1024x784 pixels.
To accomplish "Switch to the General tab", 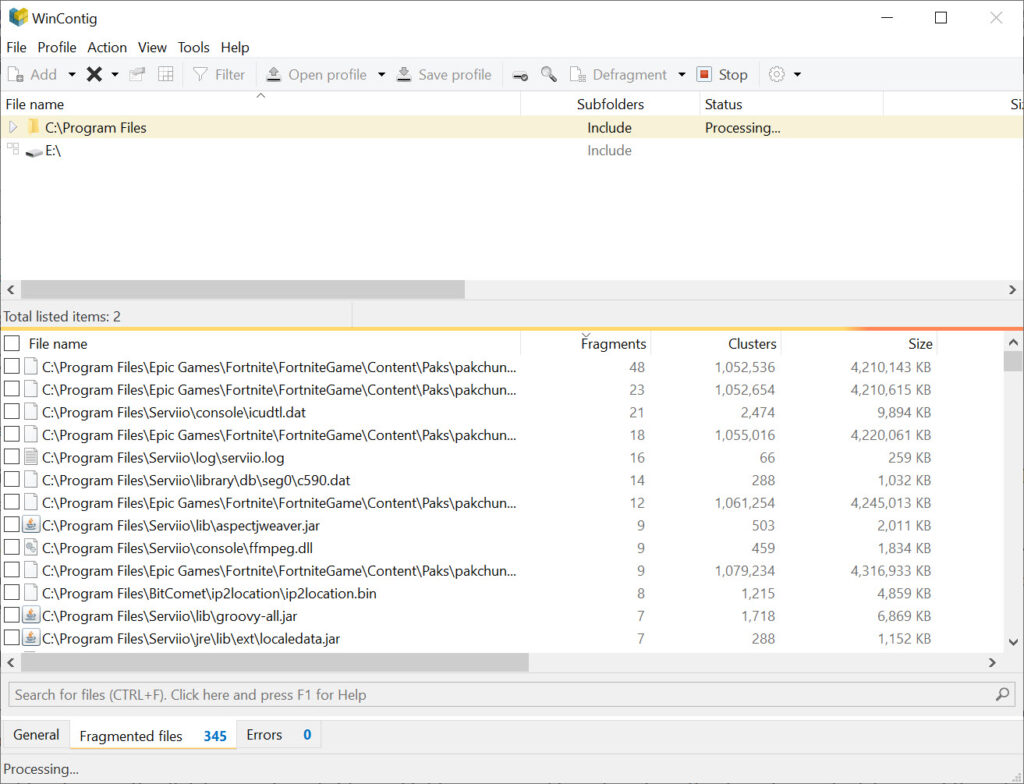I will (37, 735).
